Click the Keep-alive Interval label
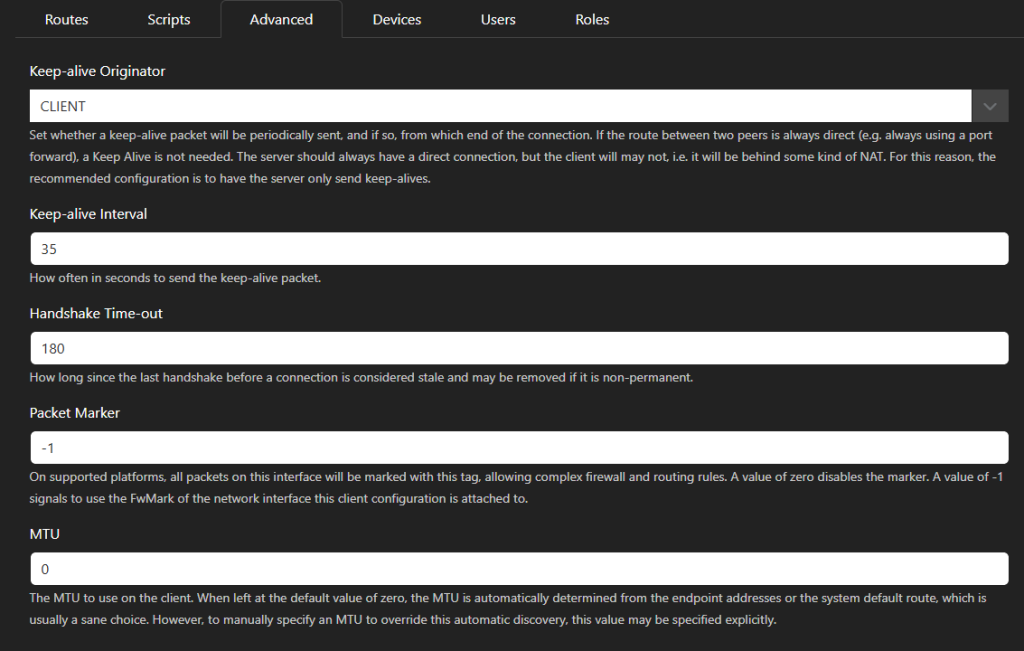Image resolution: width=1024 pixels, height=651 pixels. point(88,214)
